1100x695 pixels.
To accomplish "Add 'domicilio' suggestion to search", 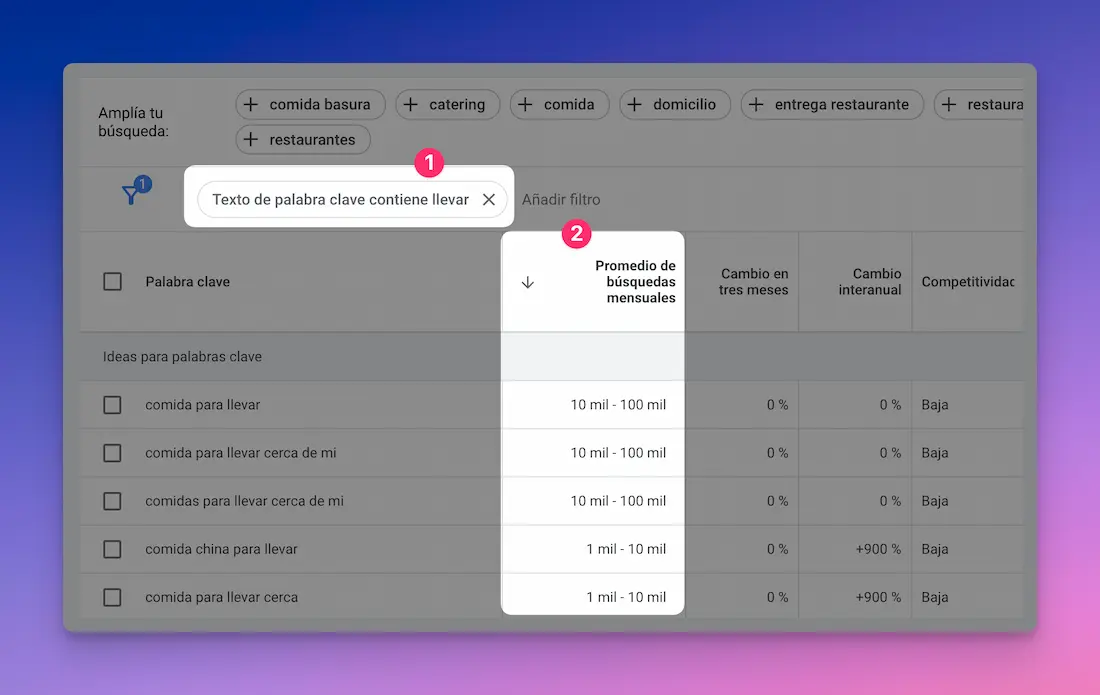I will coord(674,104).
